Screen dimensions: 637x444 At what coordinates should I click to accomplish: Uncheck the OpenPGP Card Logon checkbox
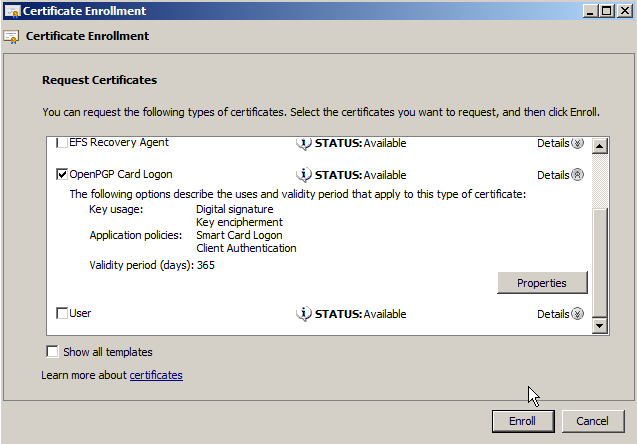click(x=62, y=174)
